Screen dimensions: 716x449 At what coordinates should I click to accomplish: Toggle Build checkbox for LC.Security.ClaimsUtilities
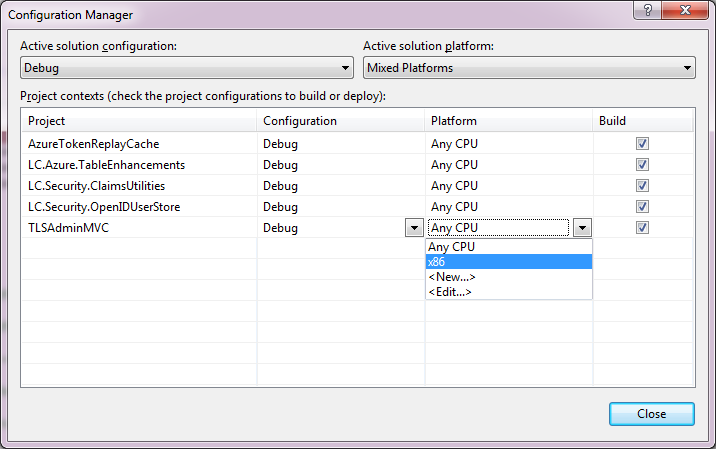tap(642, 185)
